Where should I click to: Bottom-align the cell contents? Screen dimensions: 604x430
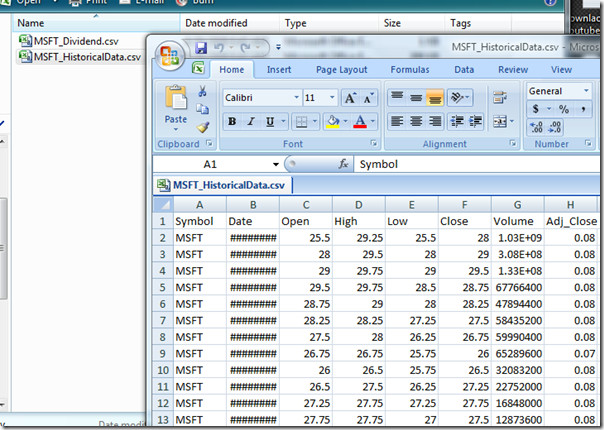click(435, 97)
